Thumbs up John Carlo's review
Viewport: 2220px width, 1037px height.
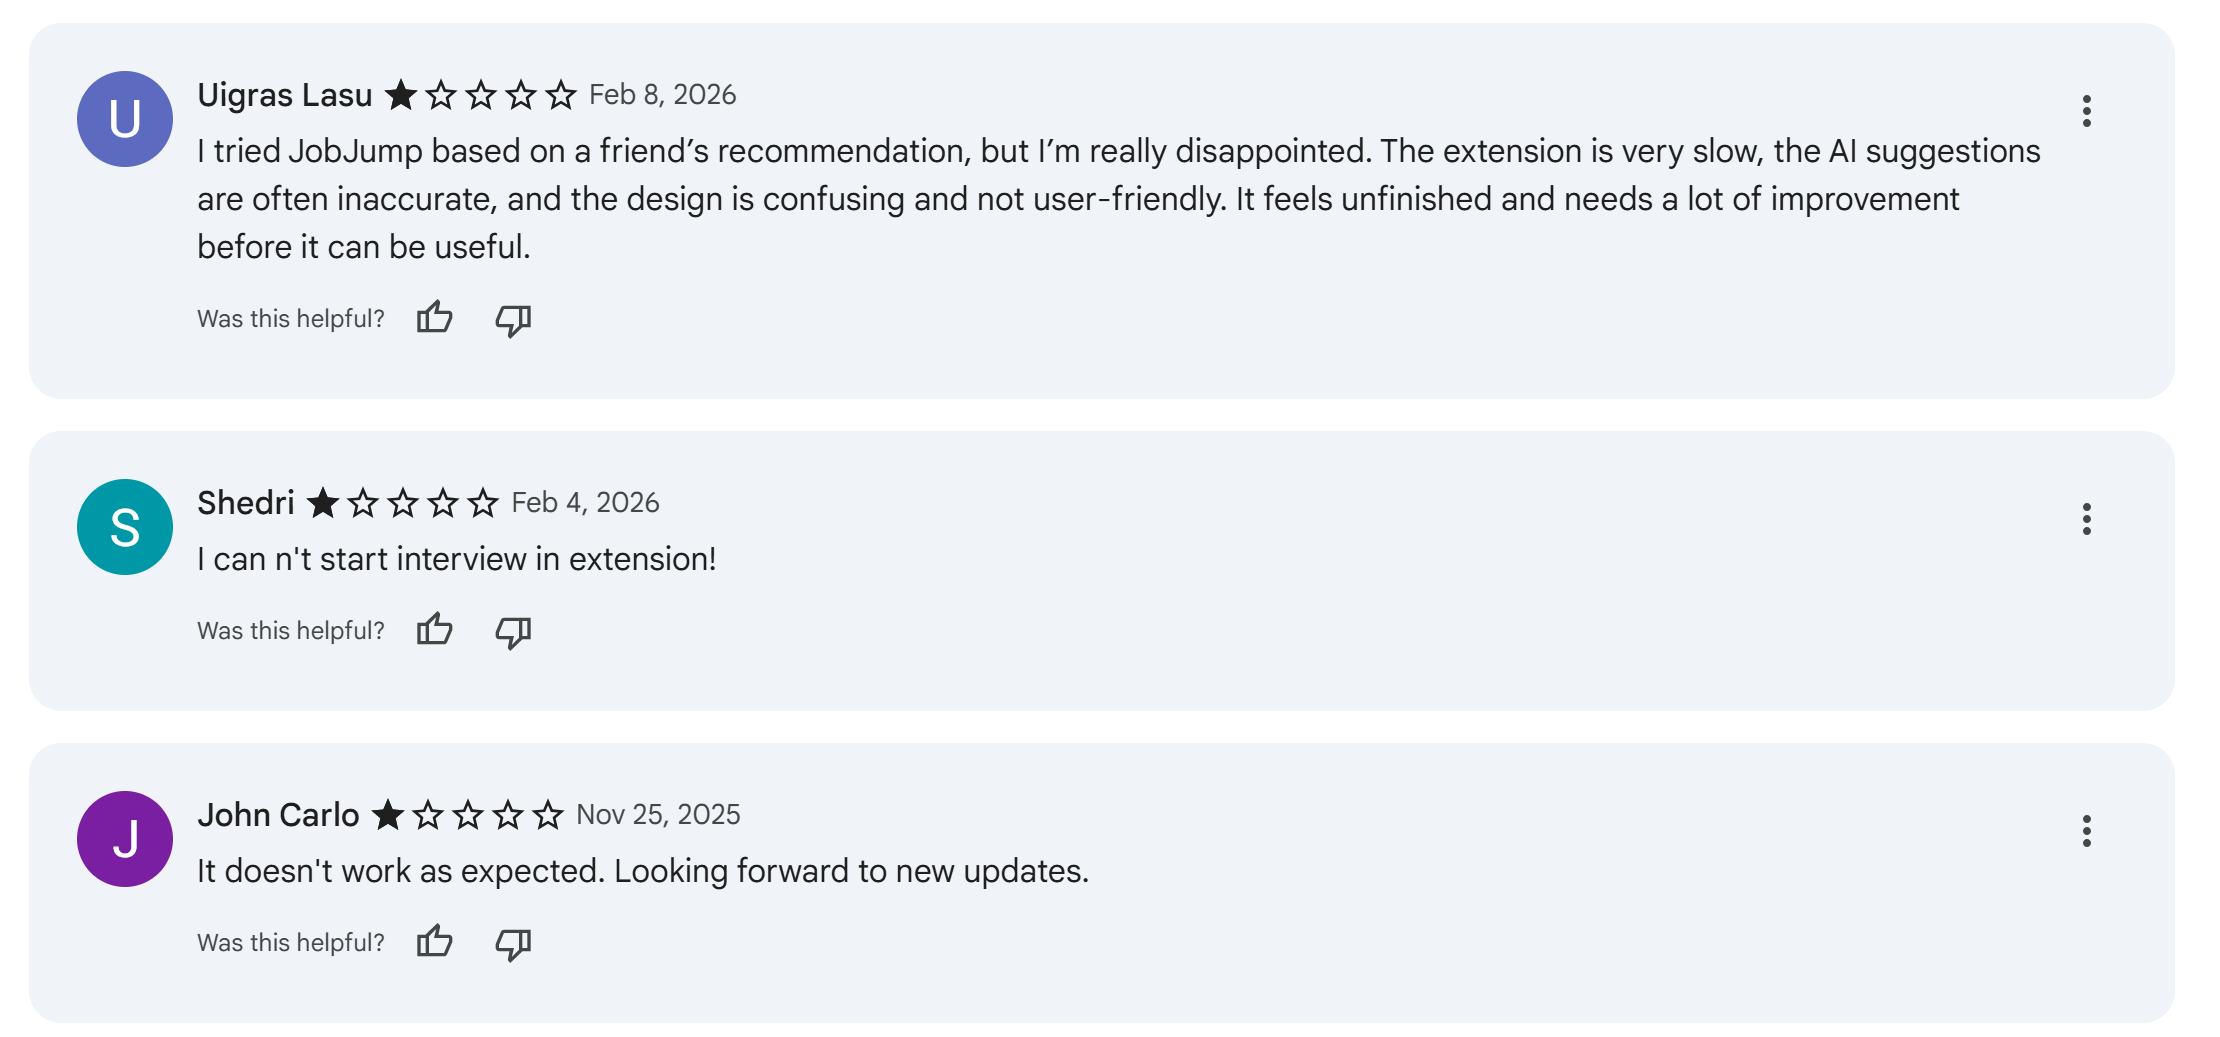click(x=435, y=943)
